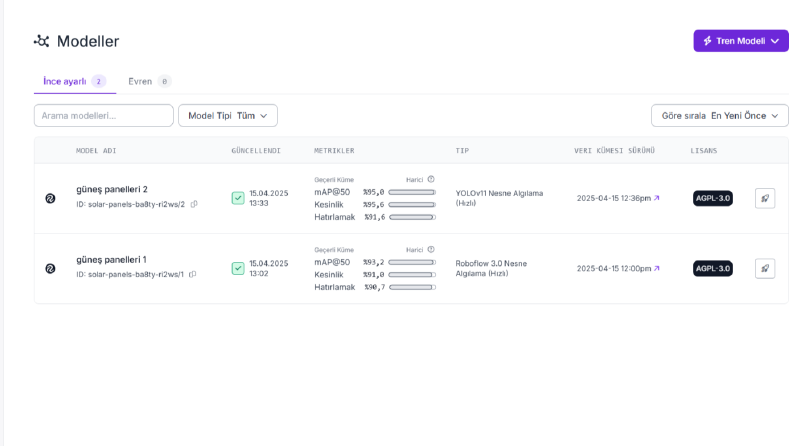Toggle the green checkbox dated 15.04.2025 13:02
The image size is (793, 446).
(x=238, y=269)
